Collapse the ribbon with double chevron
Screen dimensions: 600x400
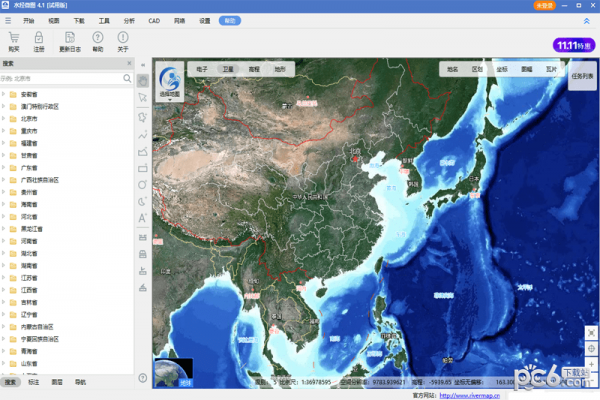[587, 21]
